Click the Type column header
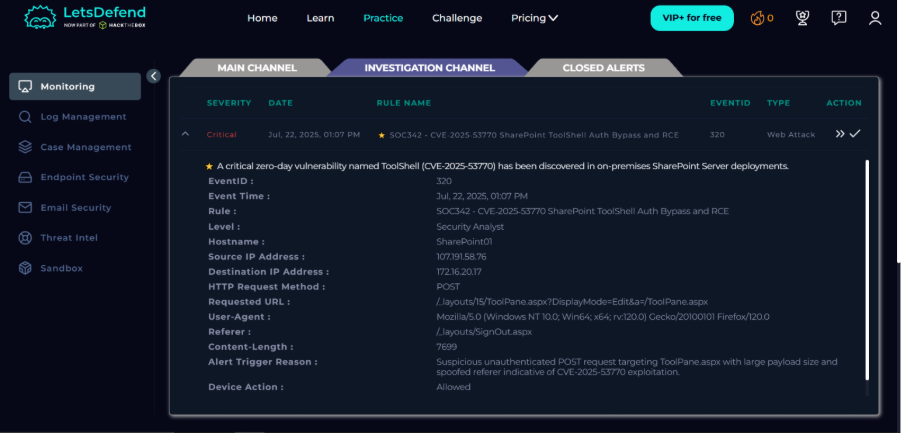This screenshot has height=433, width=901. 779,103
